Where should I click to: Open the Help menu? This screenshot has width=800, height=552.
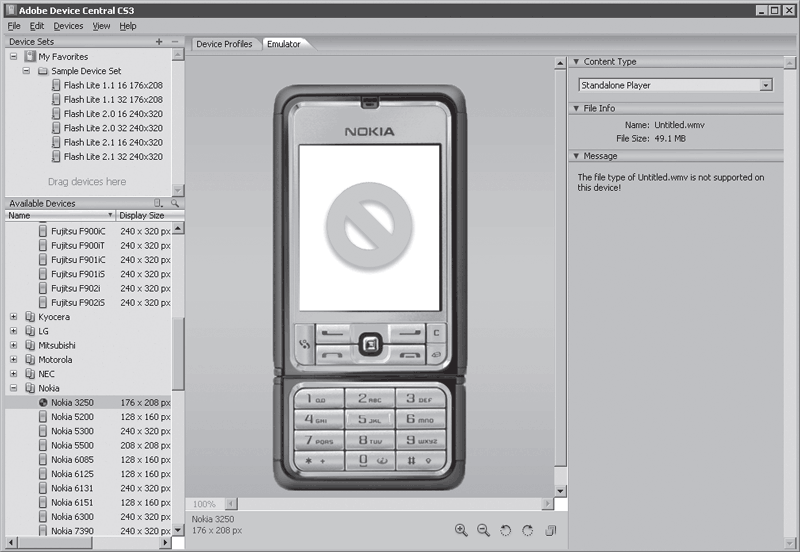(x=128, y=26)
